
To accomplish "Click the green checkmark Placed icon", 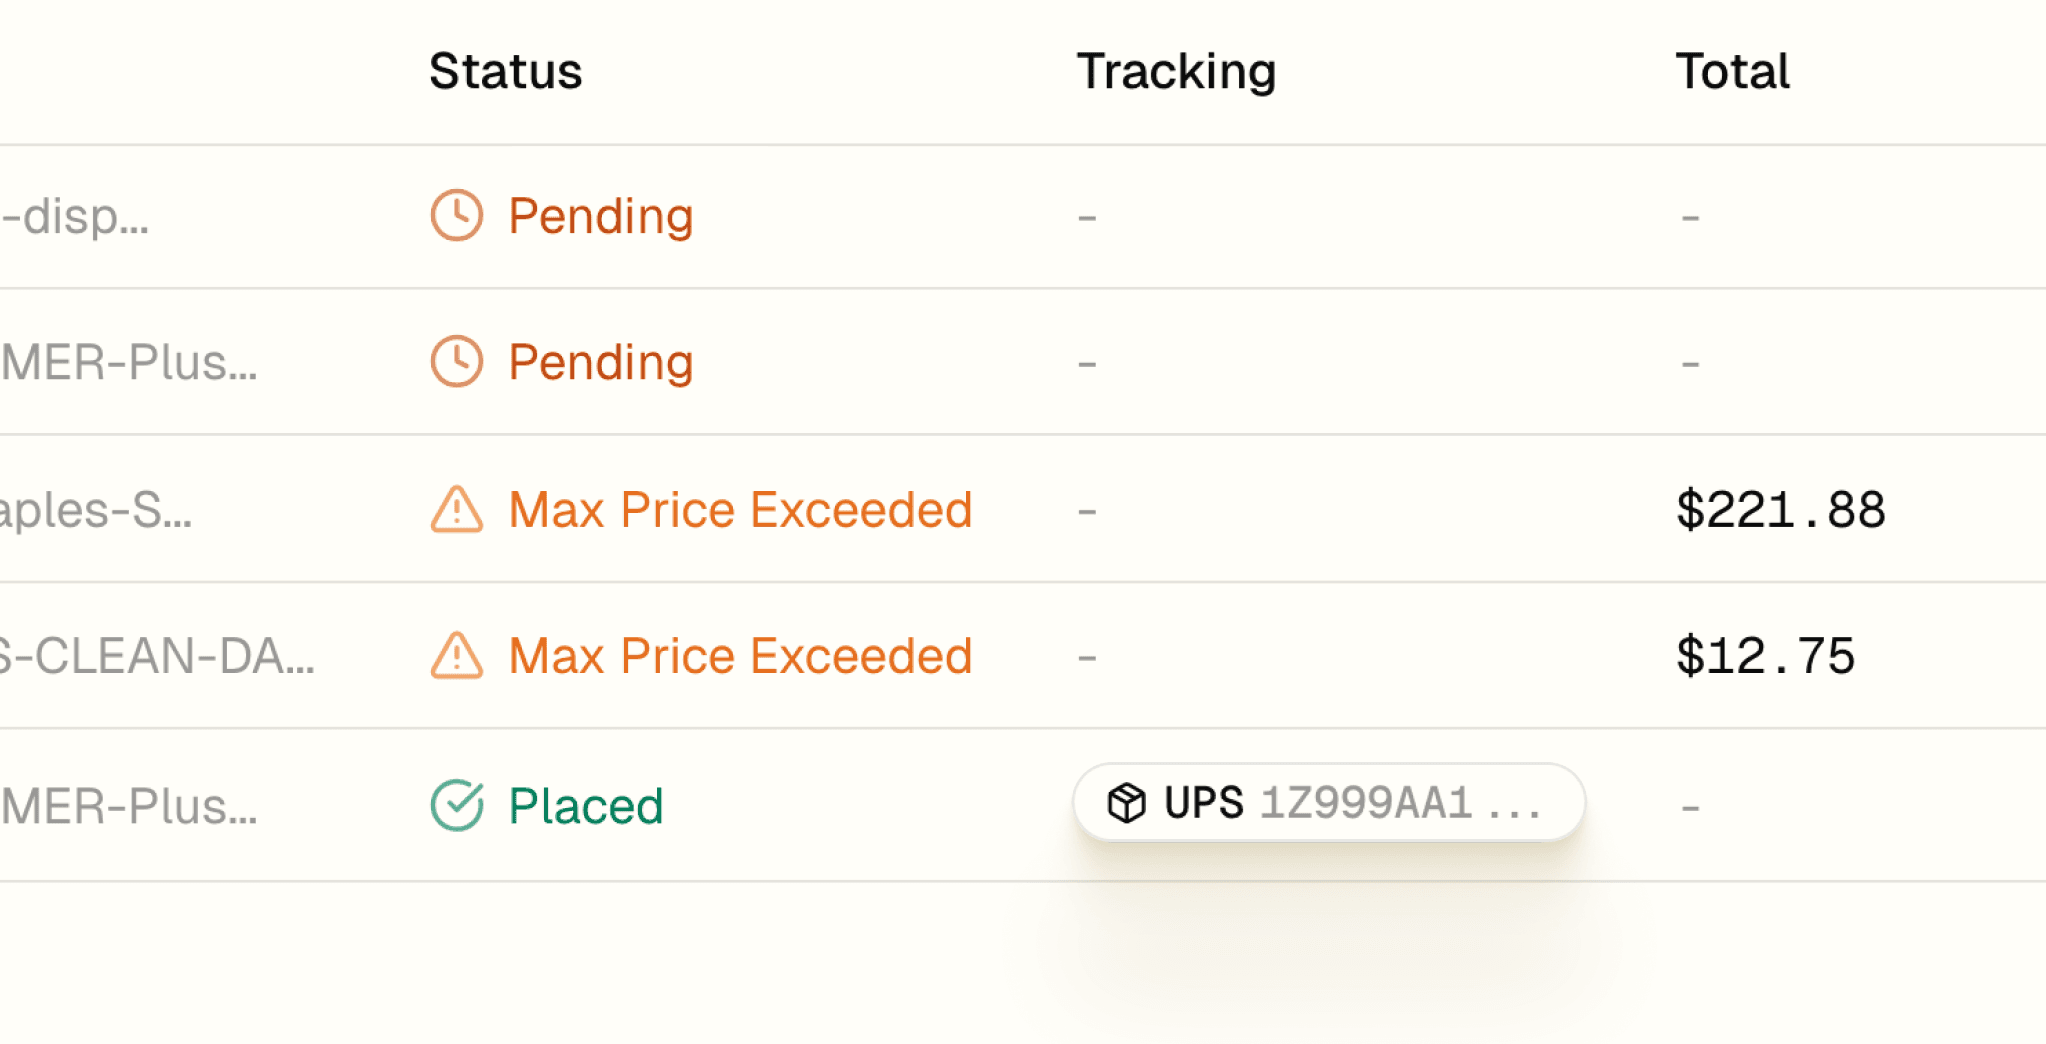I will [x=457, y=805].
